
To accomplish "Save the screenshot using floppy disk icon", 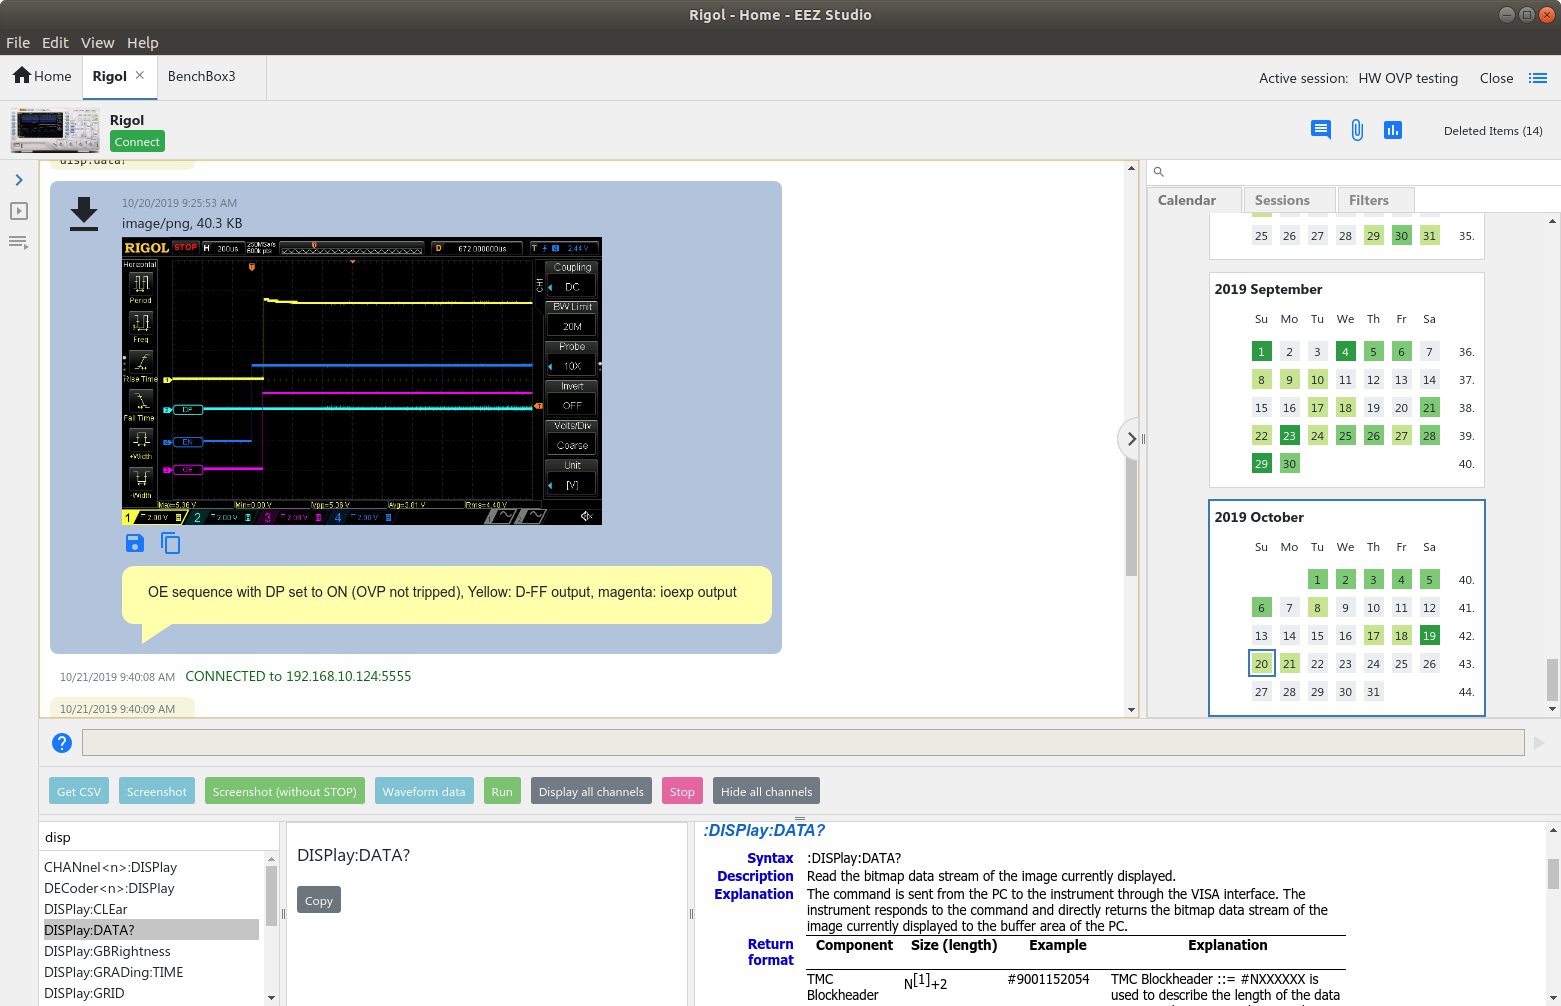I will 135,543.
